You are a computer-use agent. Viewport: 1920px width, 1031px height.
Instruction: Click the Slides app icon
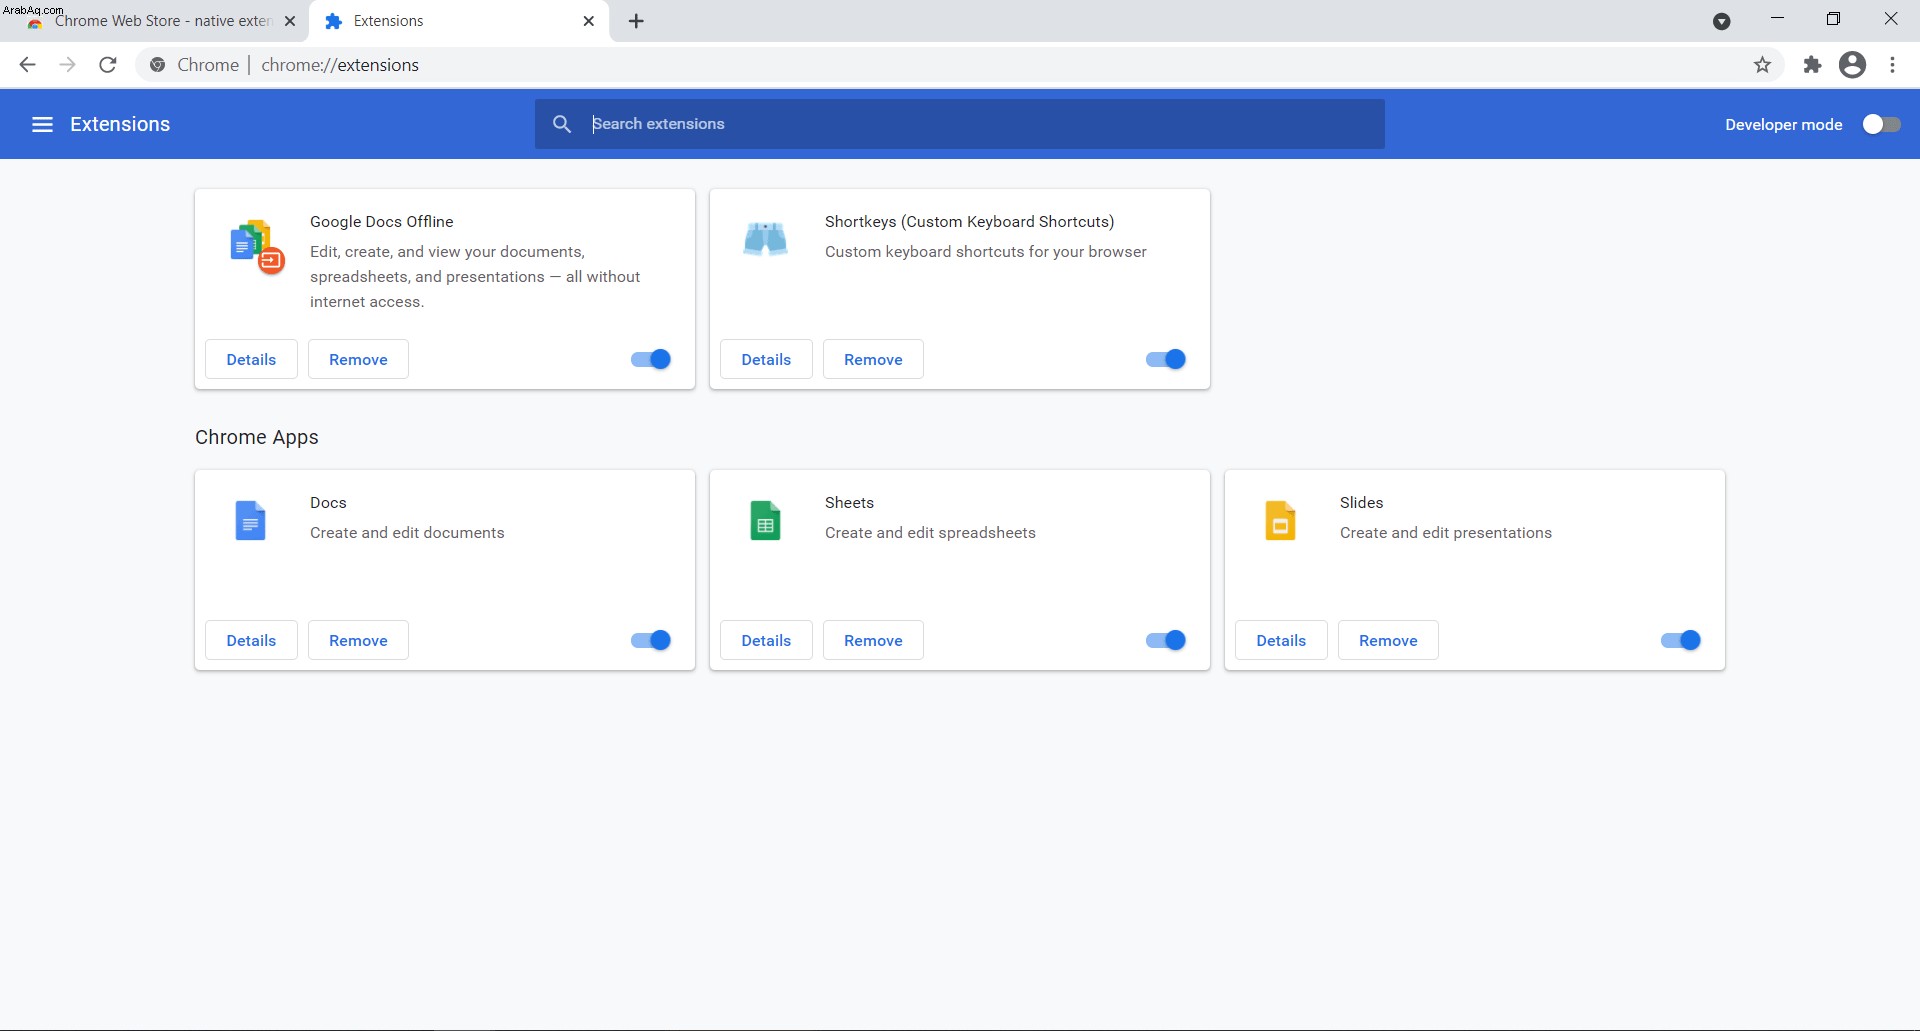point(1280,521)
